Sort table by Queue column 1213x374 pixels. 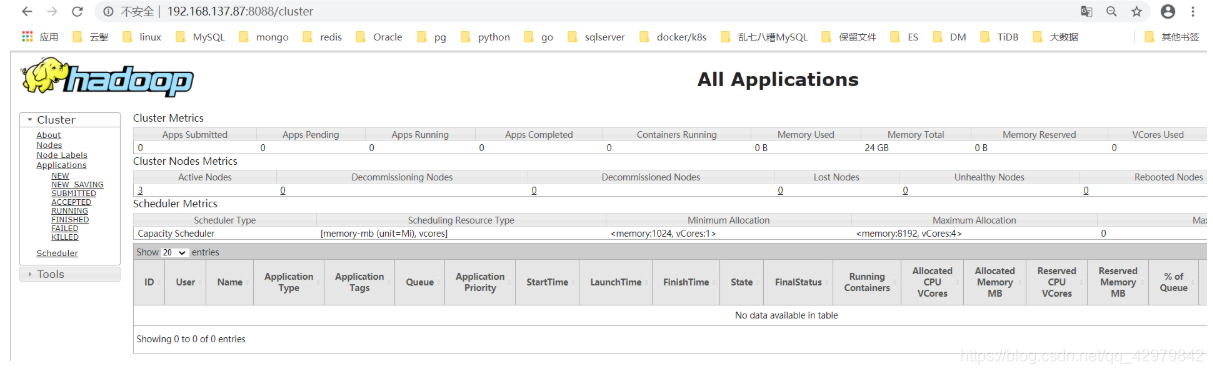point(419,282)
